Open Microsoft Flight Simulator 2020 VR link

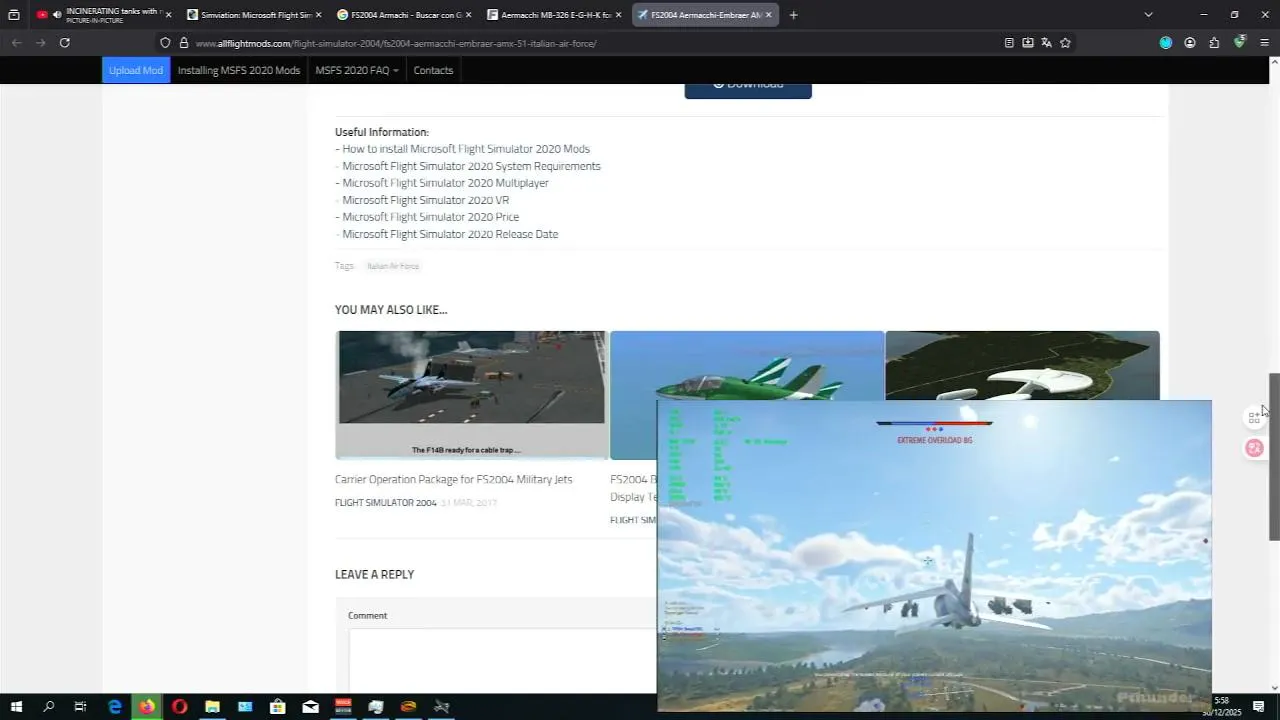(x=425, y=200)
